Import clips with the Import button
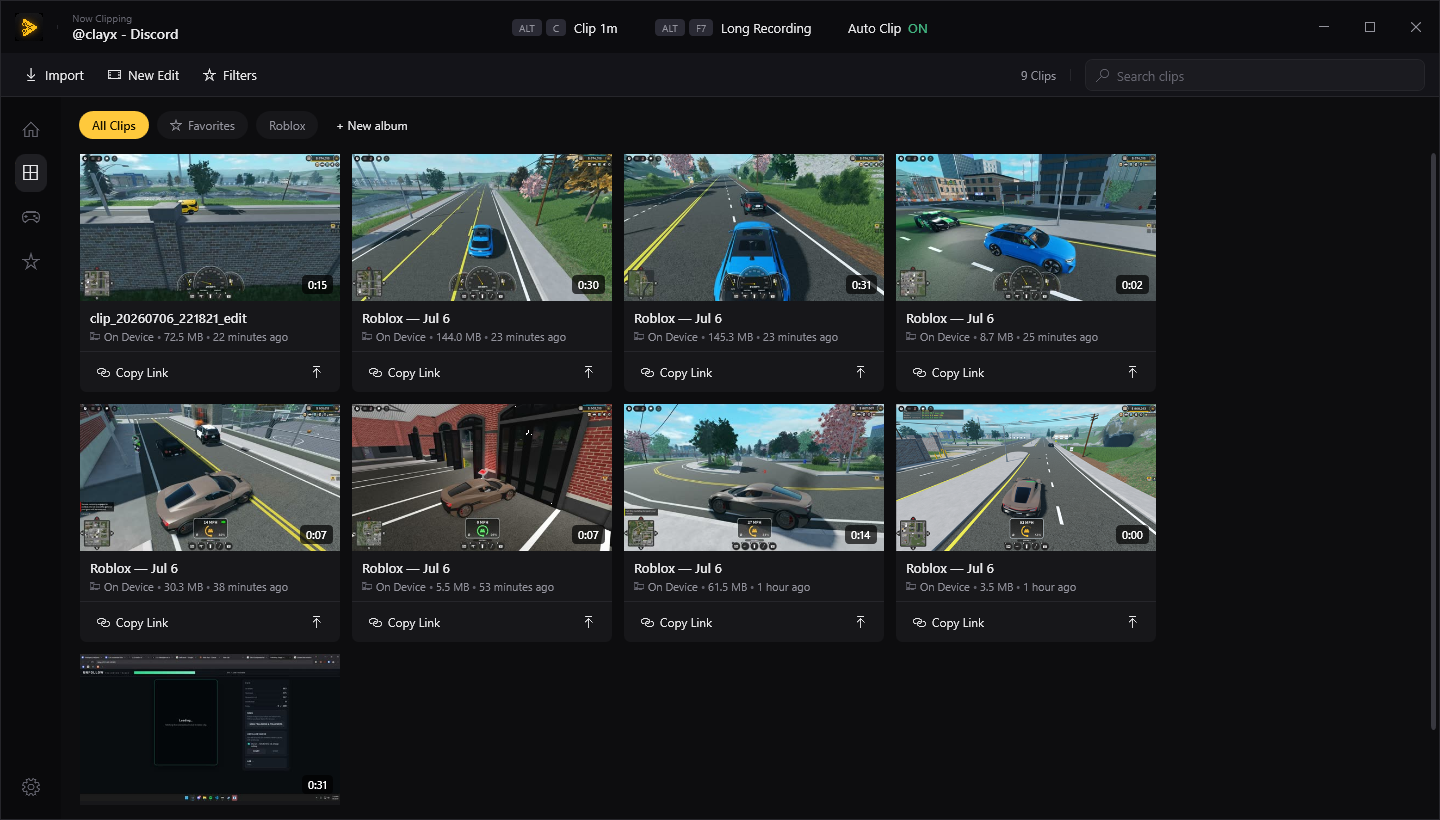The image size is (1440, 820). pyautogui.click(x=55, y=75)
